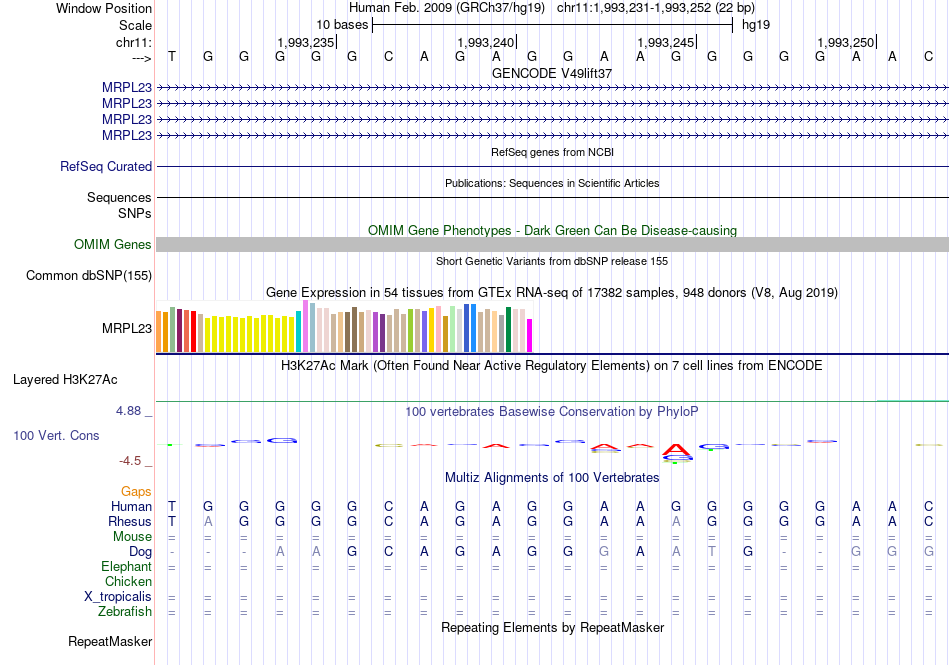Image resolution: width=950 pixels, height=665 pixels.
Task: Click the chr11: ruler label
Action: (133, 42)
